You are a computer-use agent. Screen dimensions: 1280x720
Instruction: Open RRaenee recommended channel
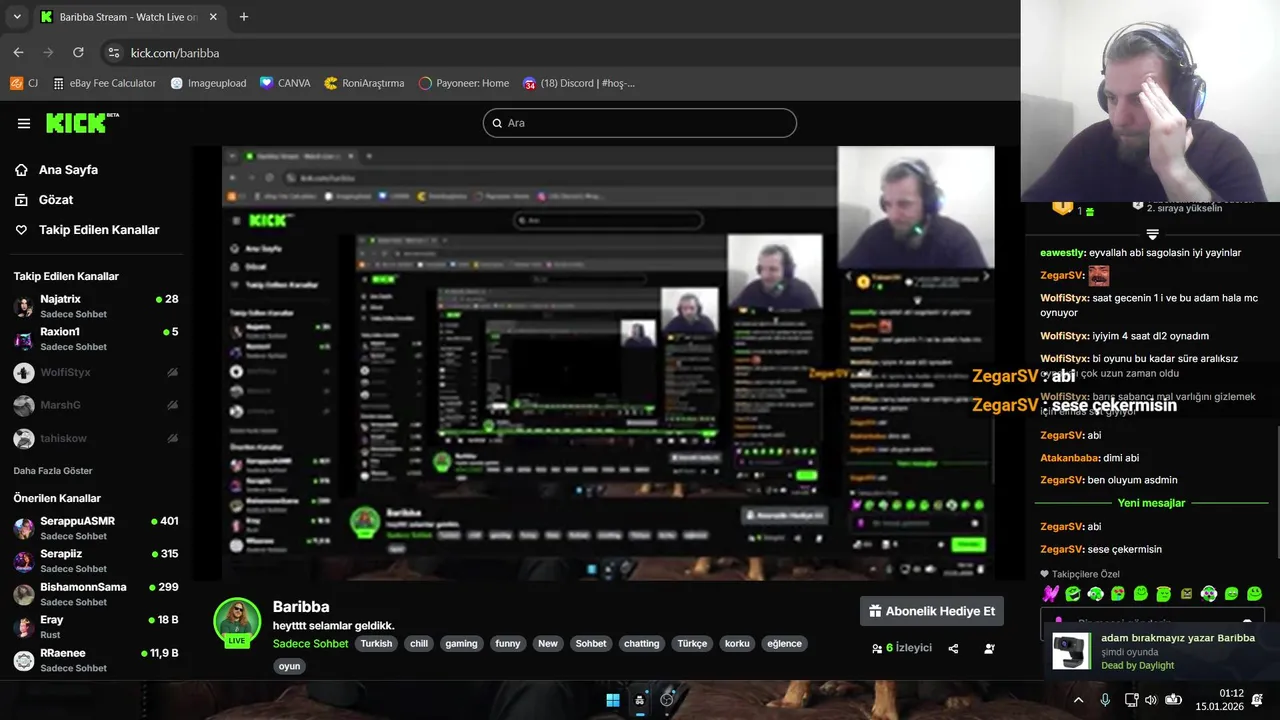(96, 660)
